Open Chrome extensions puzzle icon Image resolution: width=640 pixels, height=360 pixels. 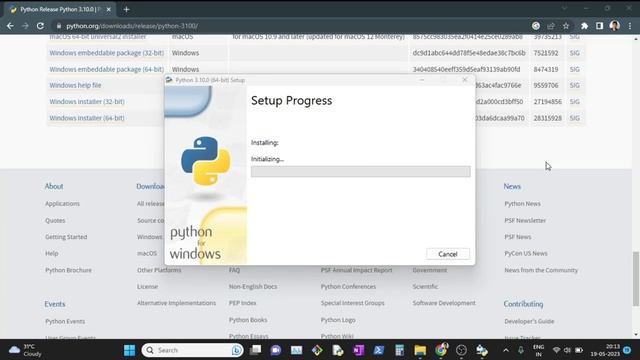(x=584, y=26)
